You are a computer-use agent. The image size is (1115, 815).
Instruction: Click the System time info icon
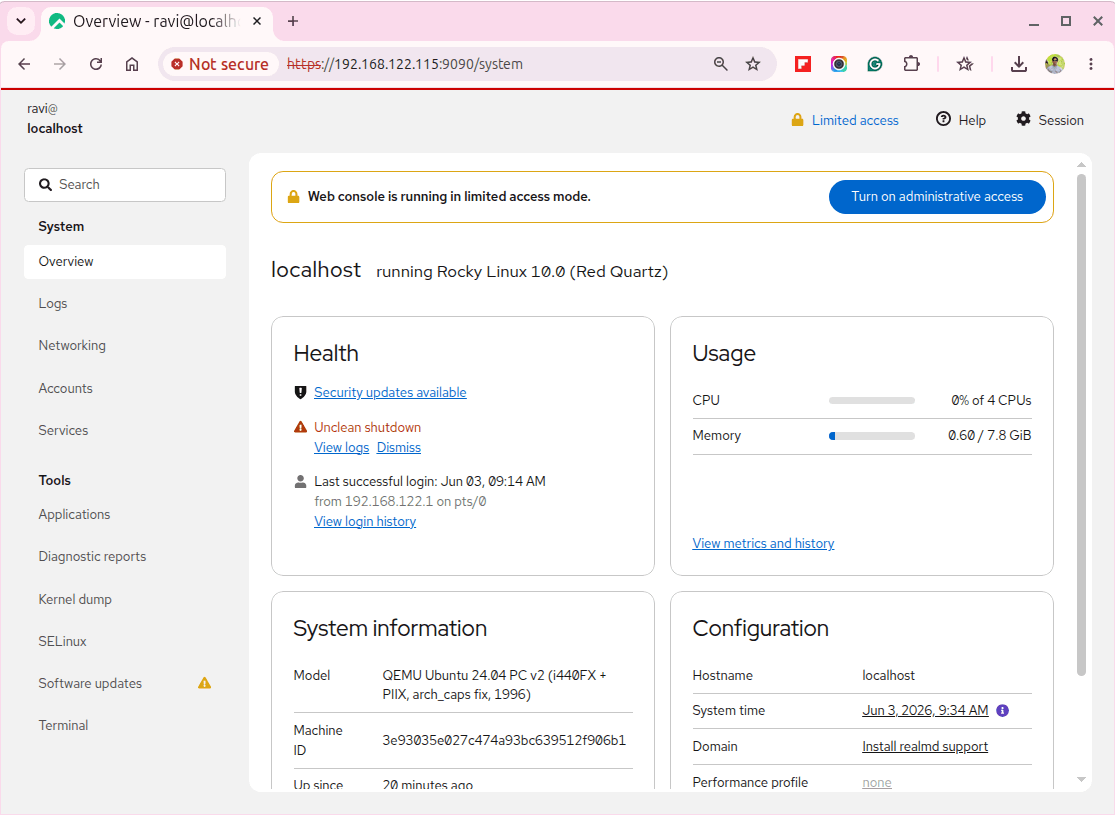click(1003, 710)
